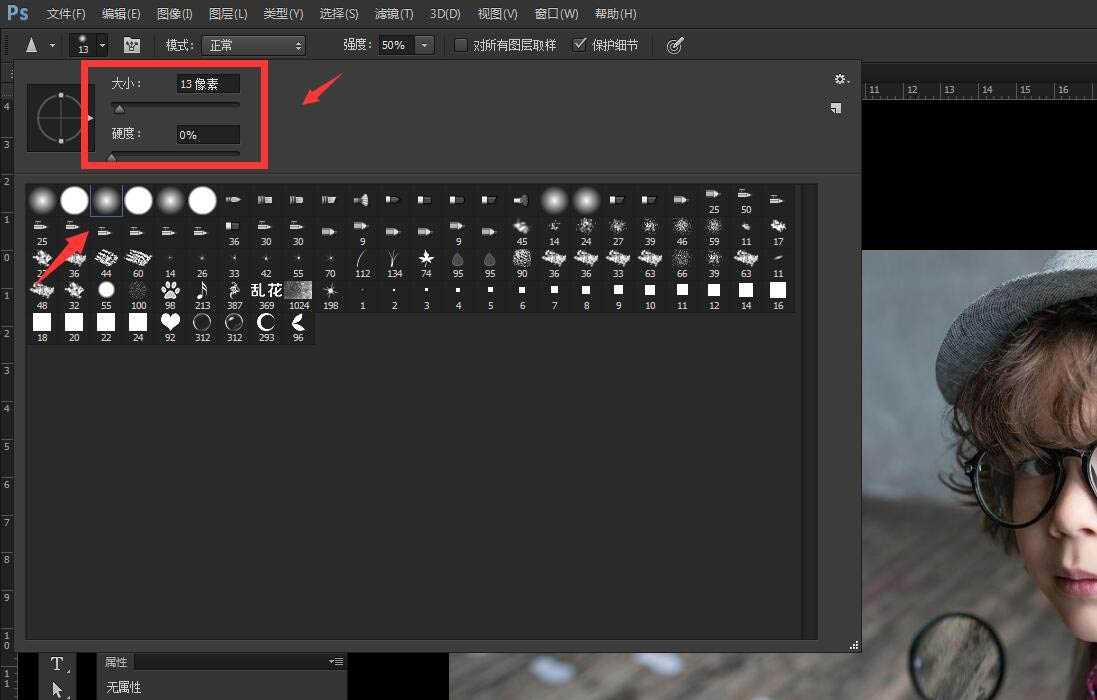Click the 大小 size slider handle

pos(120,109)
